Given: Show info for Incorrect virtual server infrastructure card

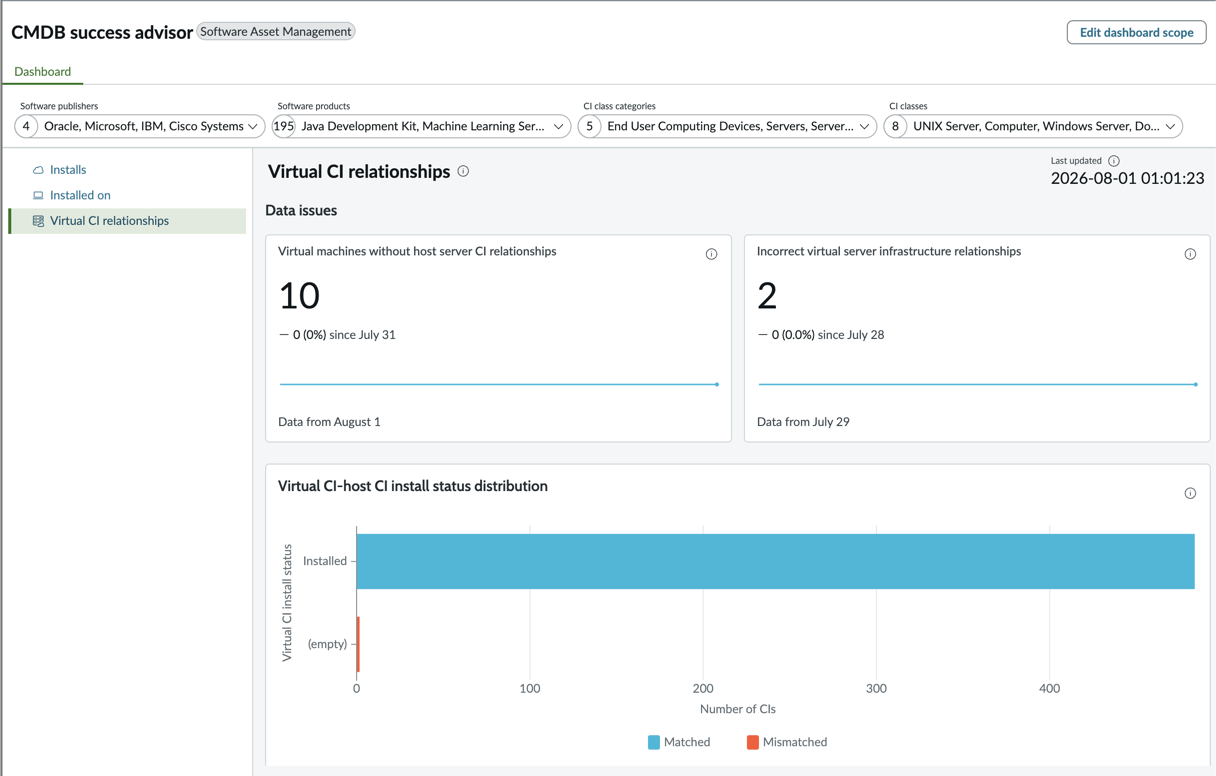Looking at the screenshot, I should pos(1190,254).
